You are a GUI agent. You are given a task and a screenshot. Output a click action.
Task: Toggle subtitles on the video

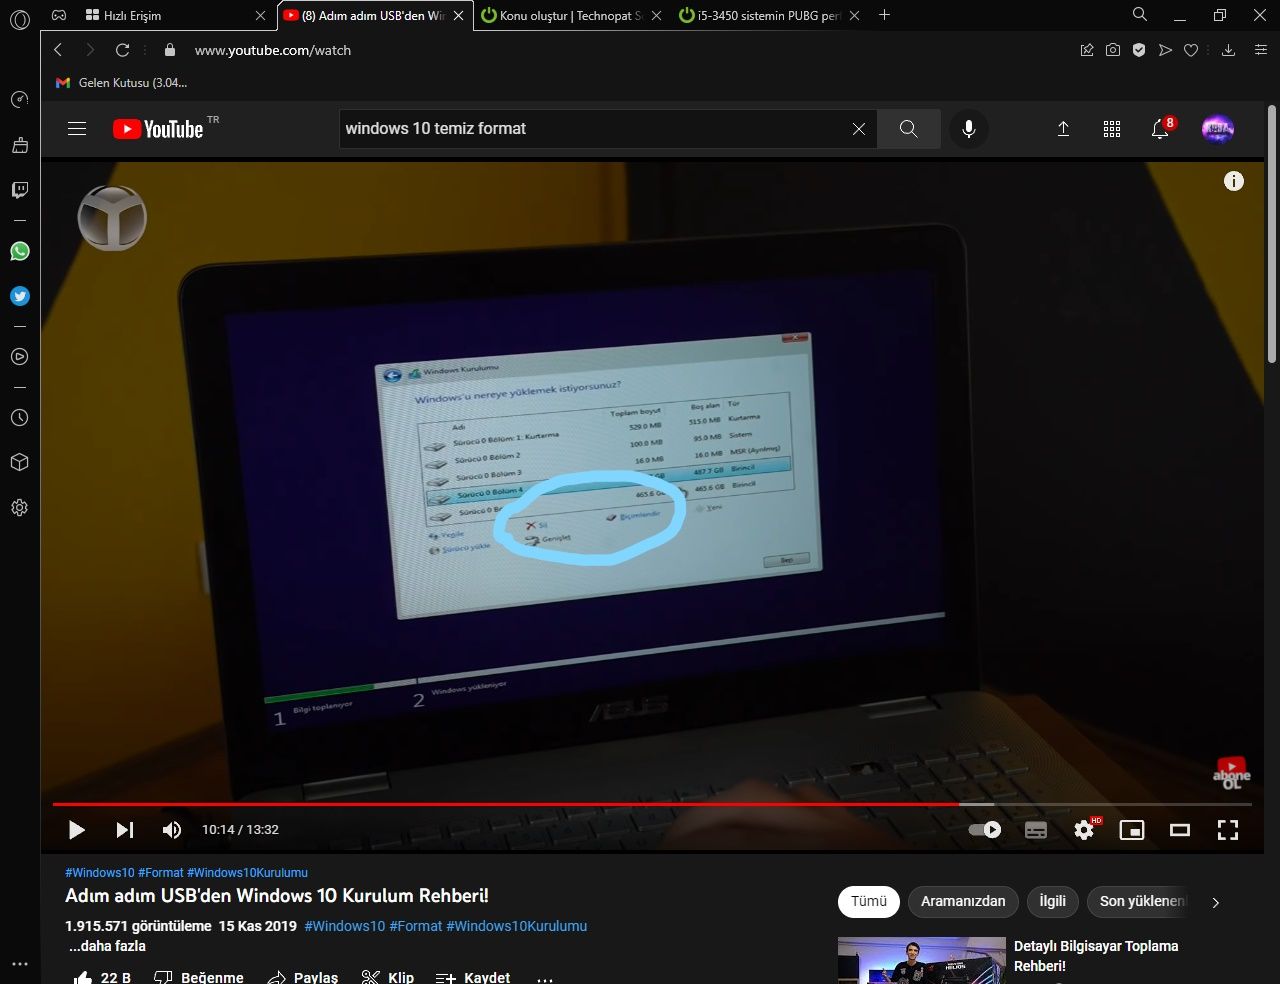[1036, 830]
